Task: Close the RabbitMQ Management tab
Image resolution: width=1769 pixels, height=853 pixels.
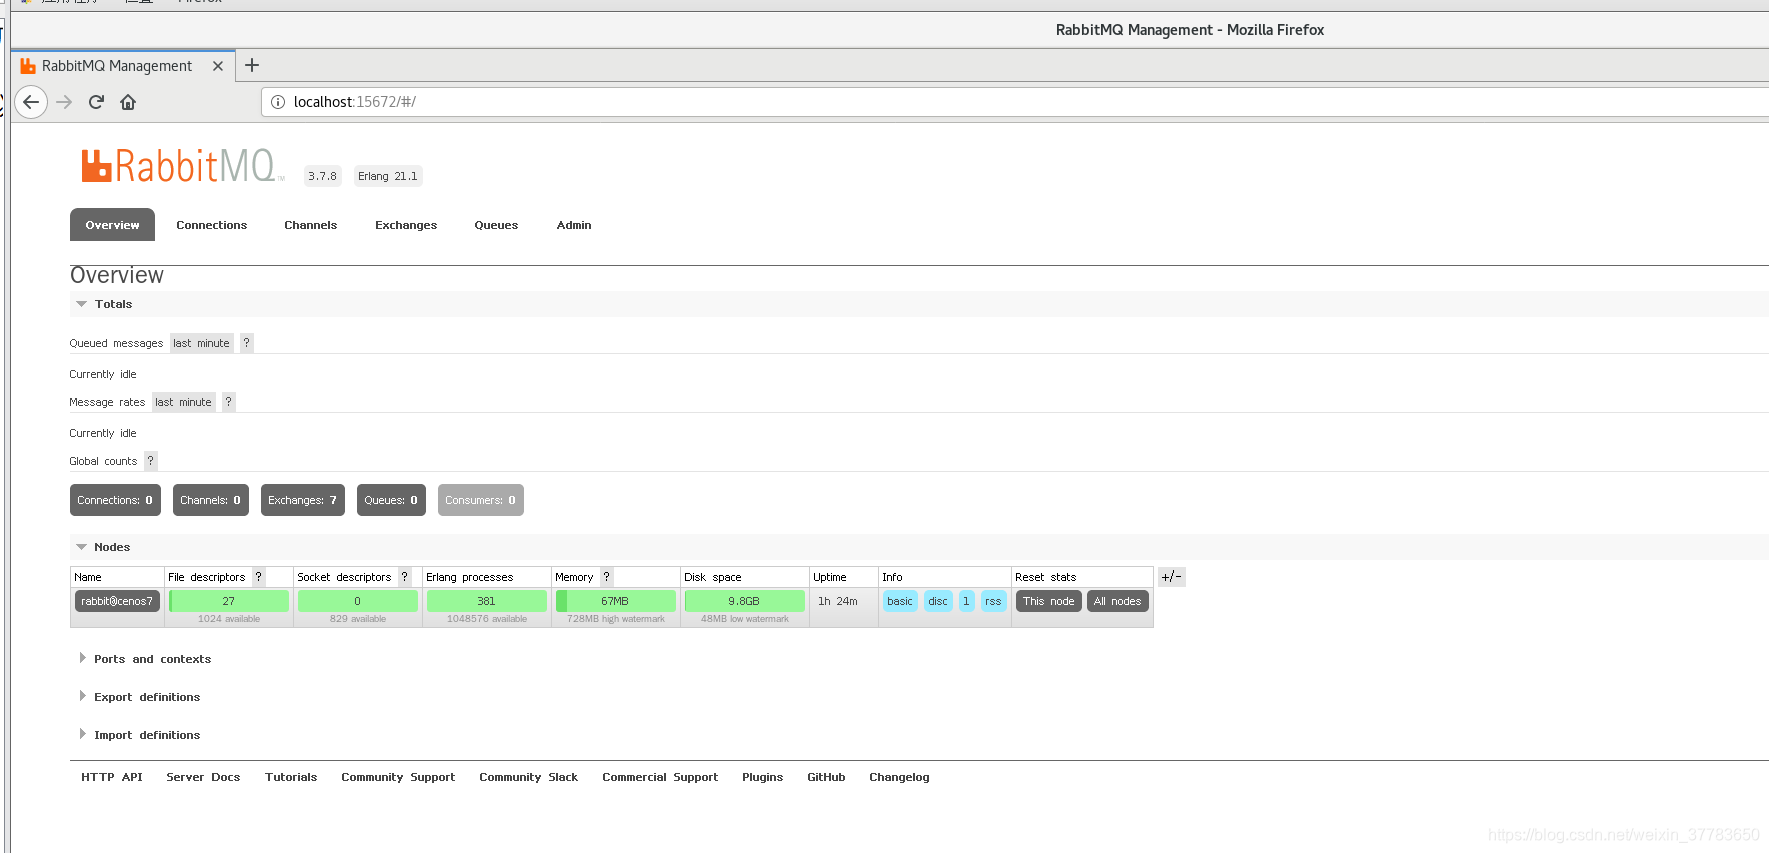Action: click(x=218, y=66)
